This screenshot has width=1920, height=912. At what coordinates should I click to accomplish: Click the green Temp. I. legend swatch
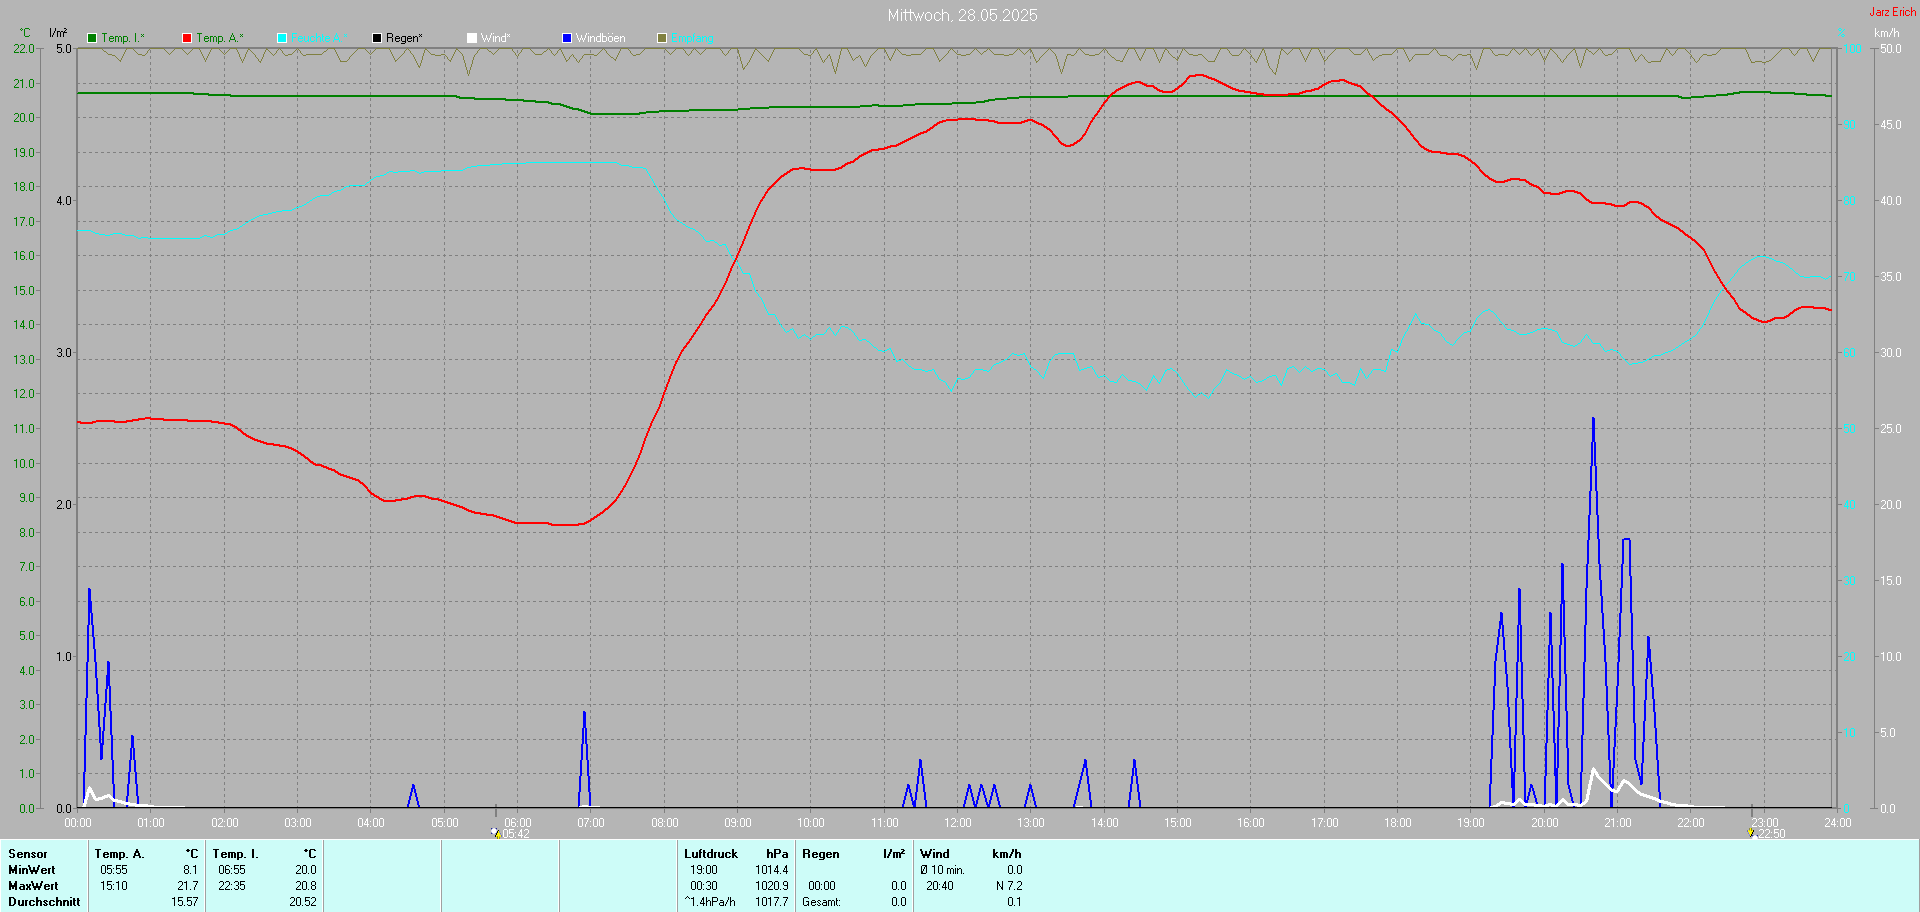(x=92, y=38)
